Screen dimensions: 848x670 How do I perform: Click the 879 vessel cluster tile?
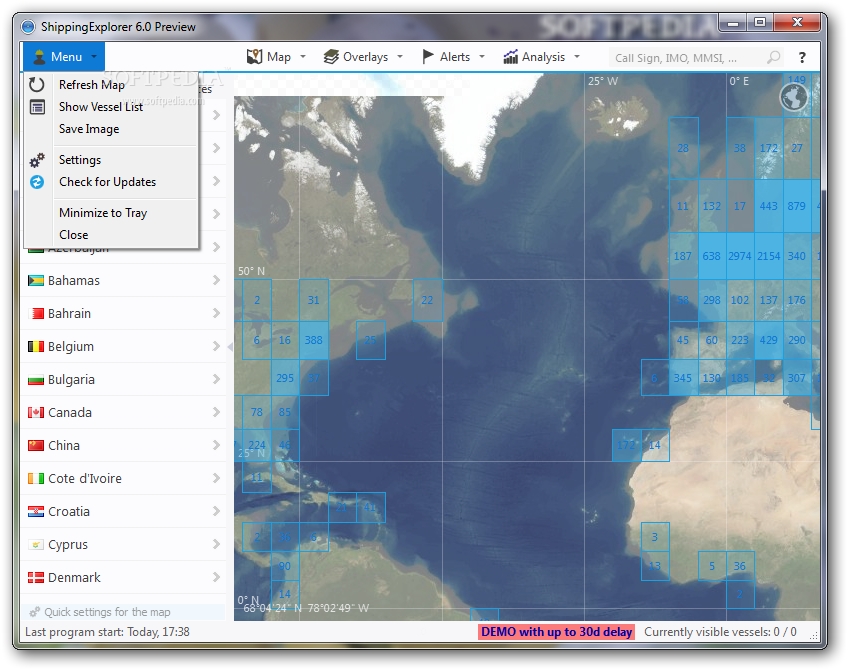797,206
